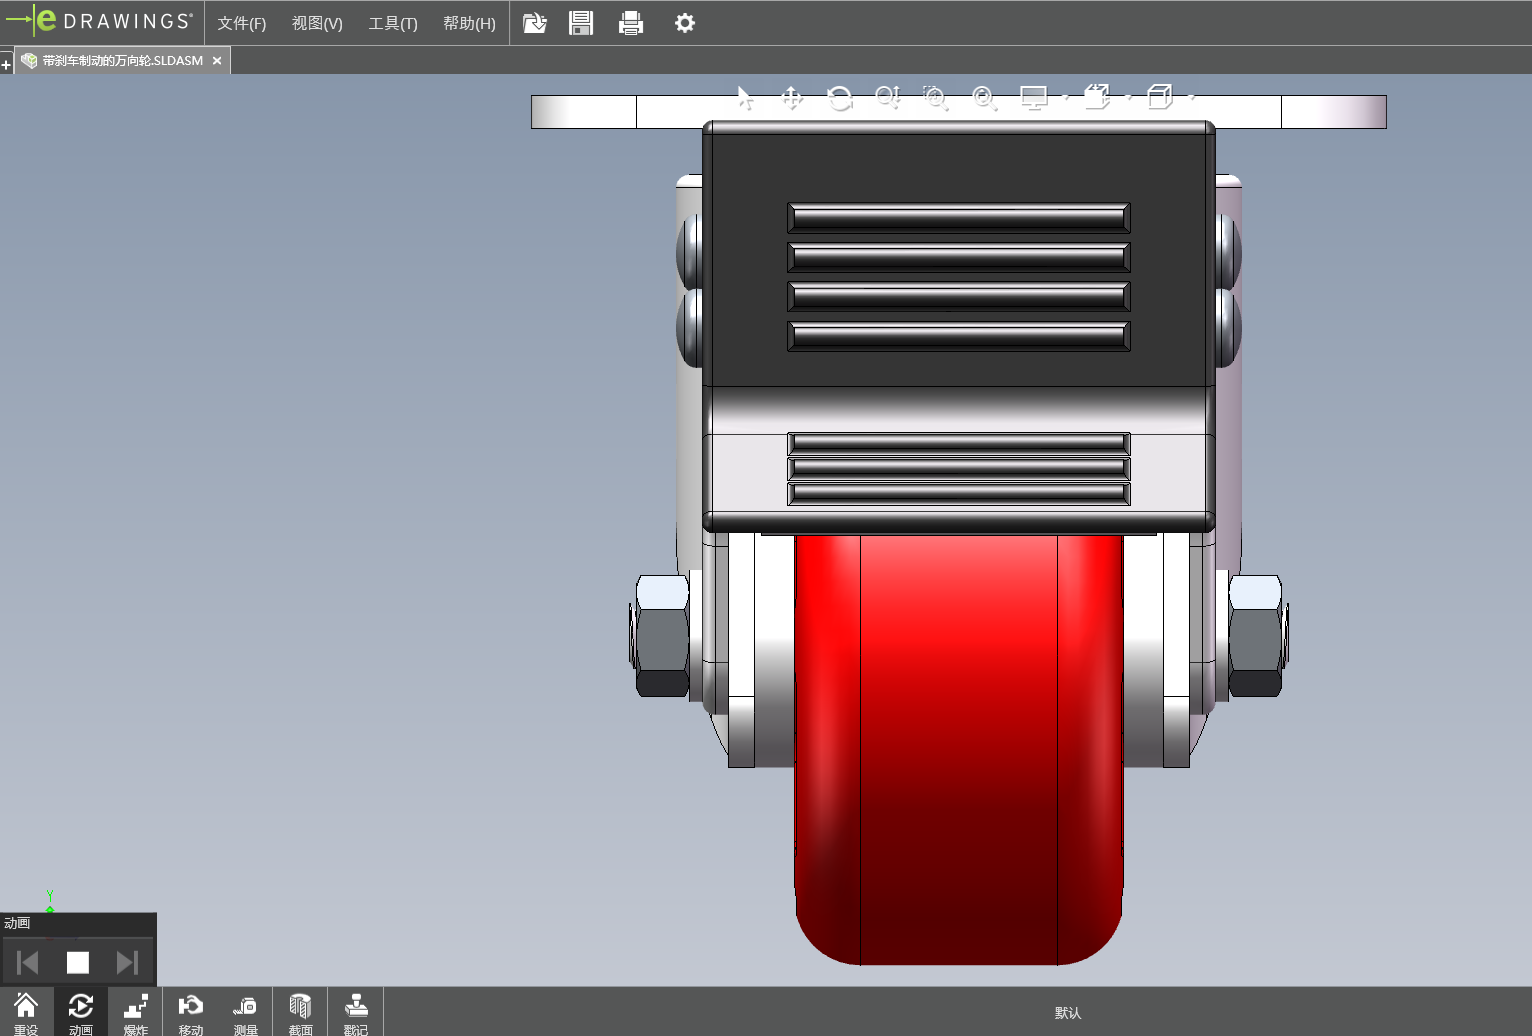Activate the 截面 section tool
The image size is (1532, 1036).
[x=301, y=1012]
